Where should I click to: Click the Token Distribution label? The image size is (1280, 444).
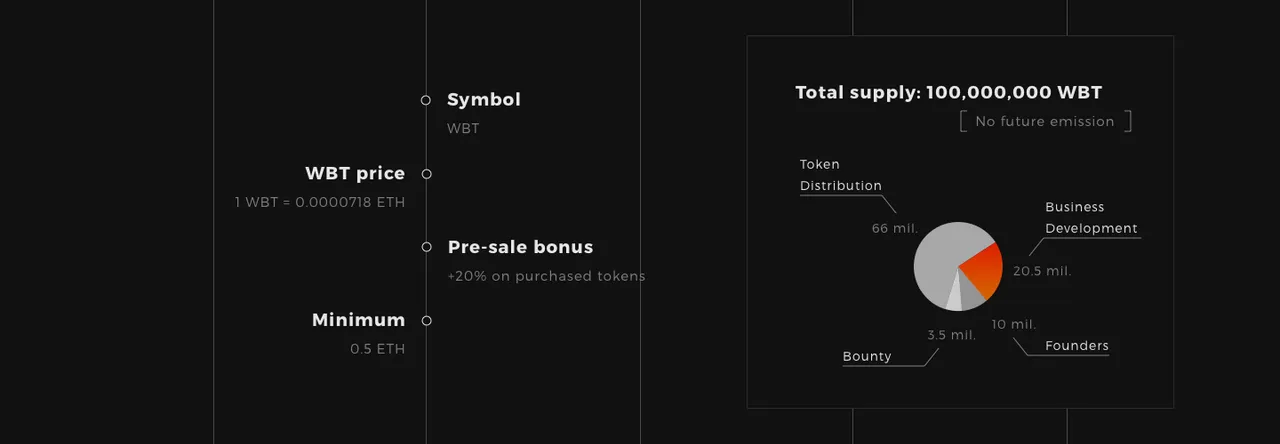841,175
